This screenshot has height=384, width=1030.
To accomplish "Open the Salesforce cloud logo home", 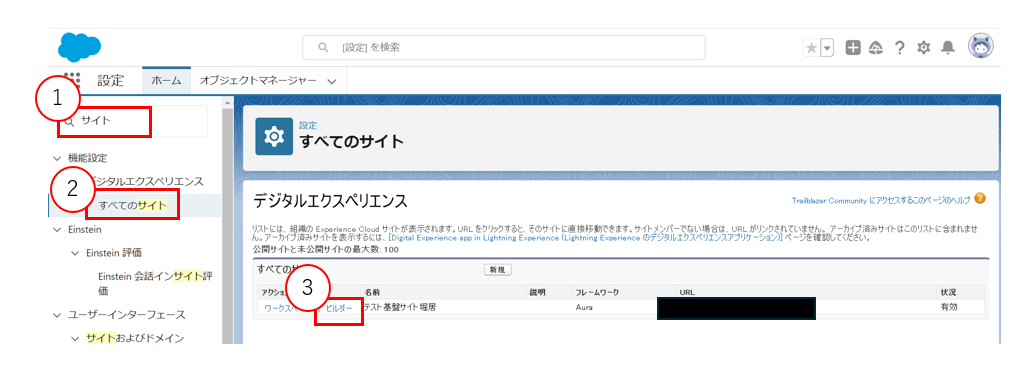I will coord(79,47).
